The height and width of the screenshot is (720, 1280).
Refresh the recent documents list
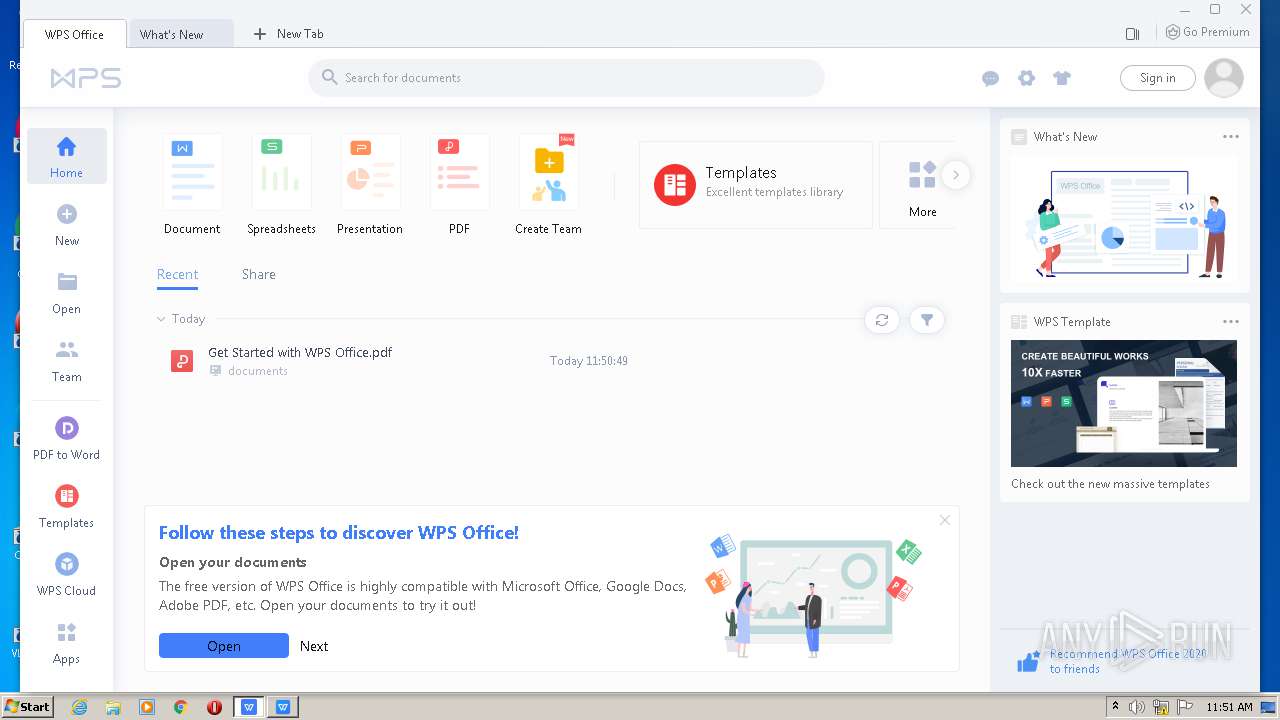882,320
